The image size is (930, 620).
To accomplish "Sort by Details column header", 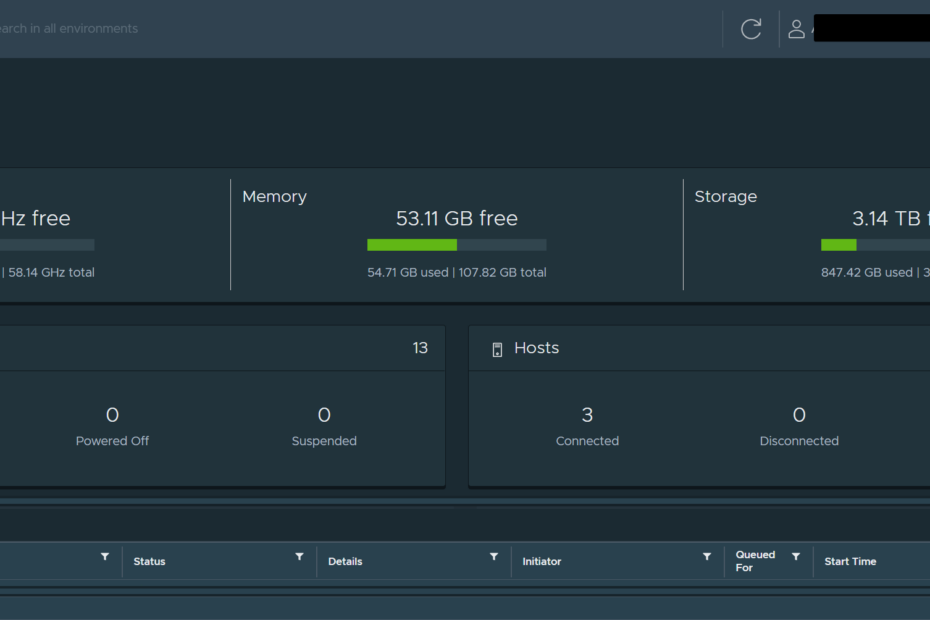I will click(x=345, y=562).
